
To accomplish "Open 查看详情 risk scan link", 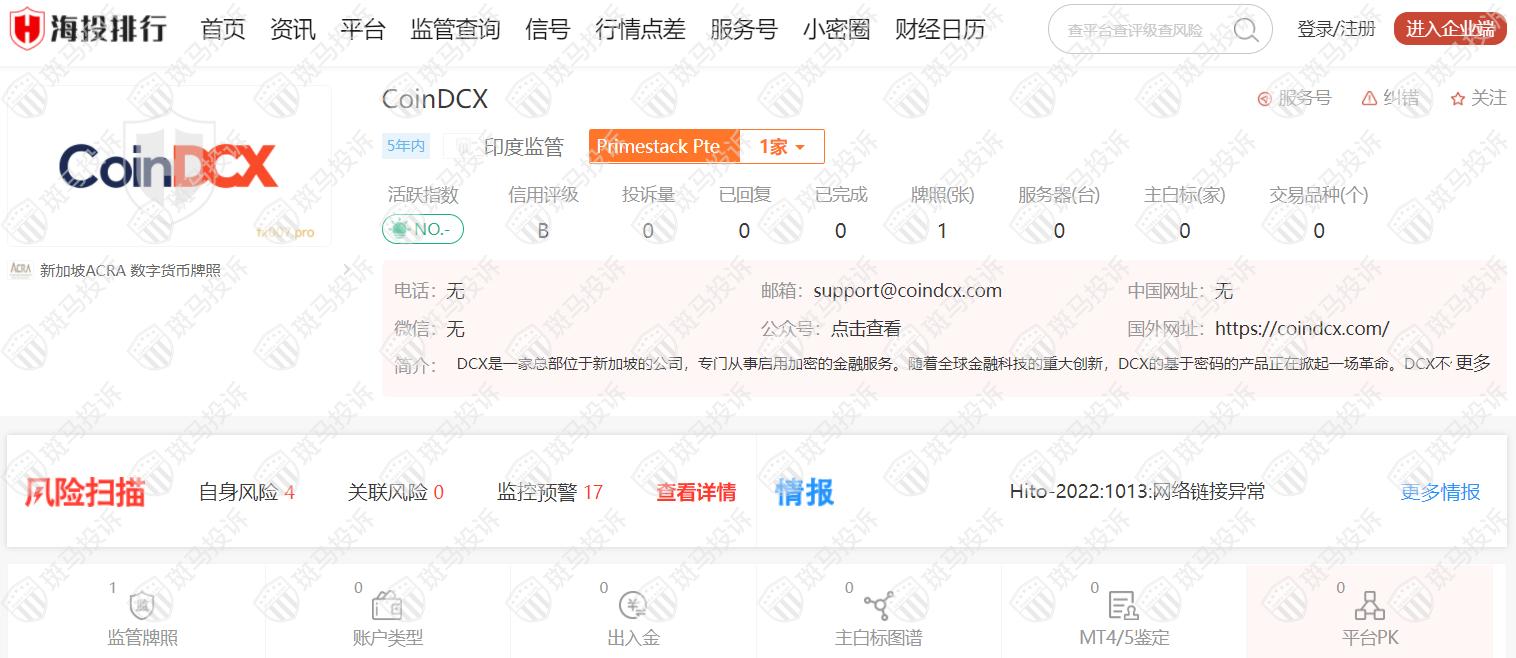I will pyautogui.click(x=696, y=492).
